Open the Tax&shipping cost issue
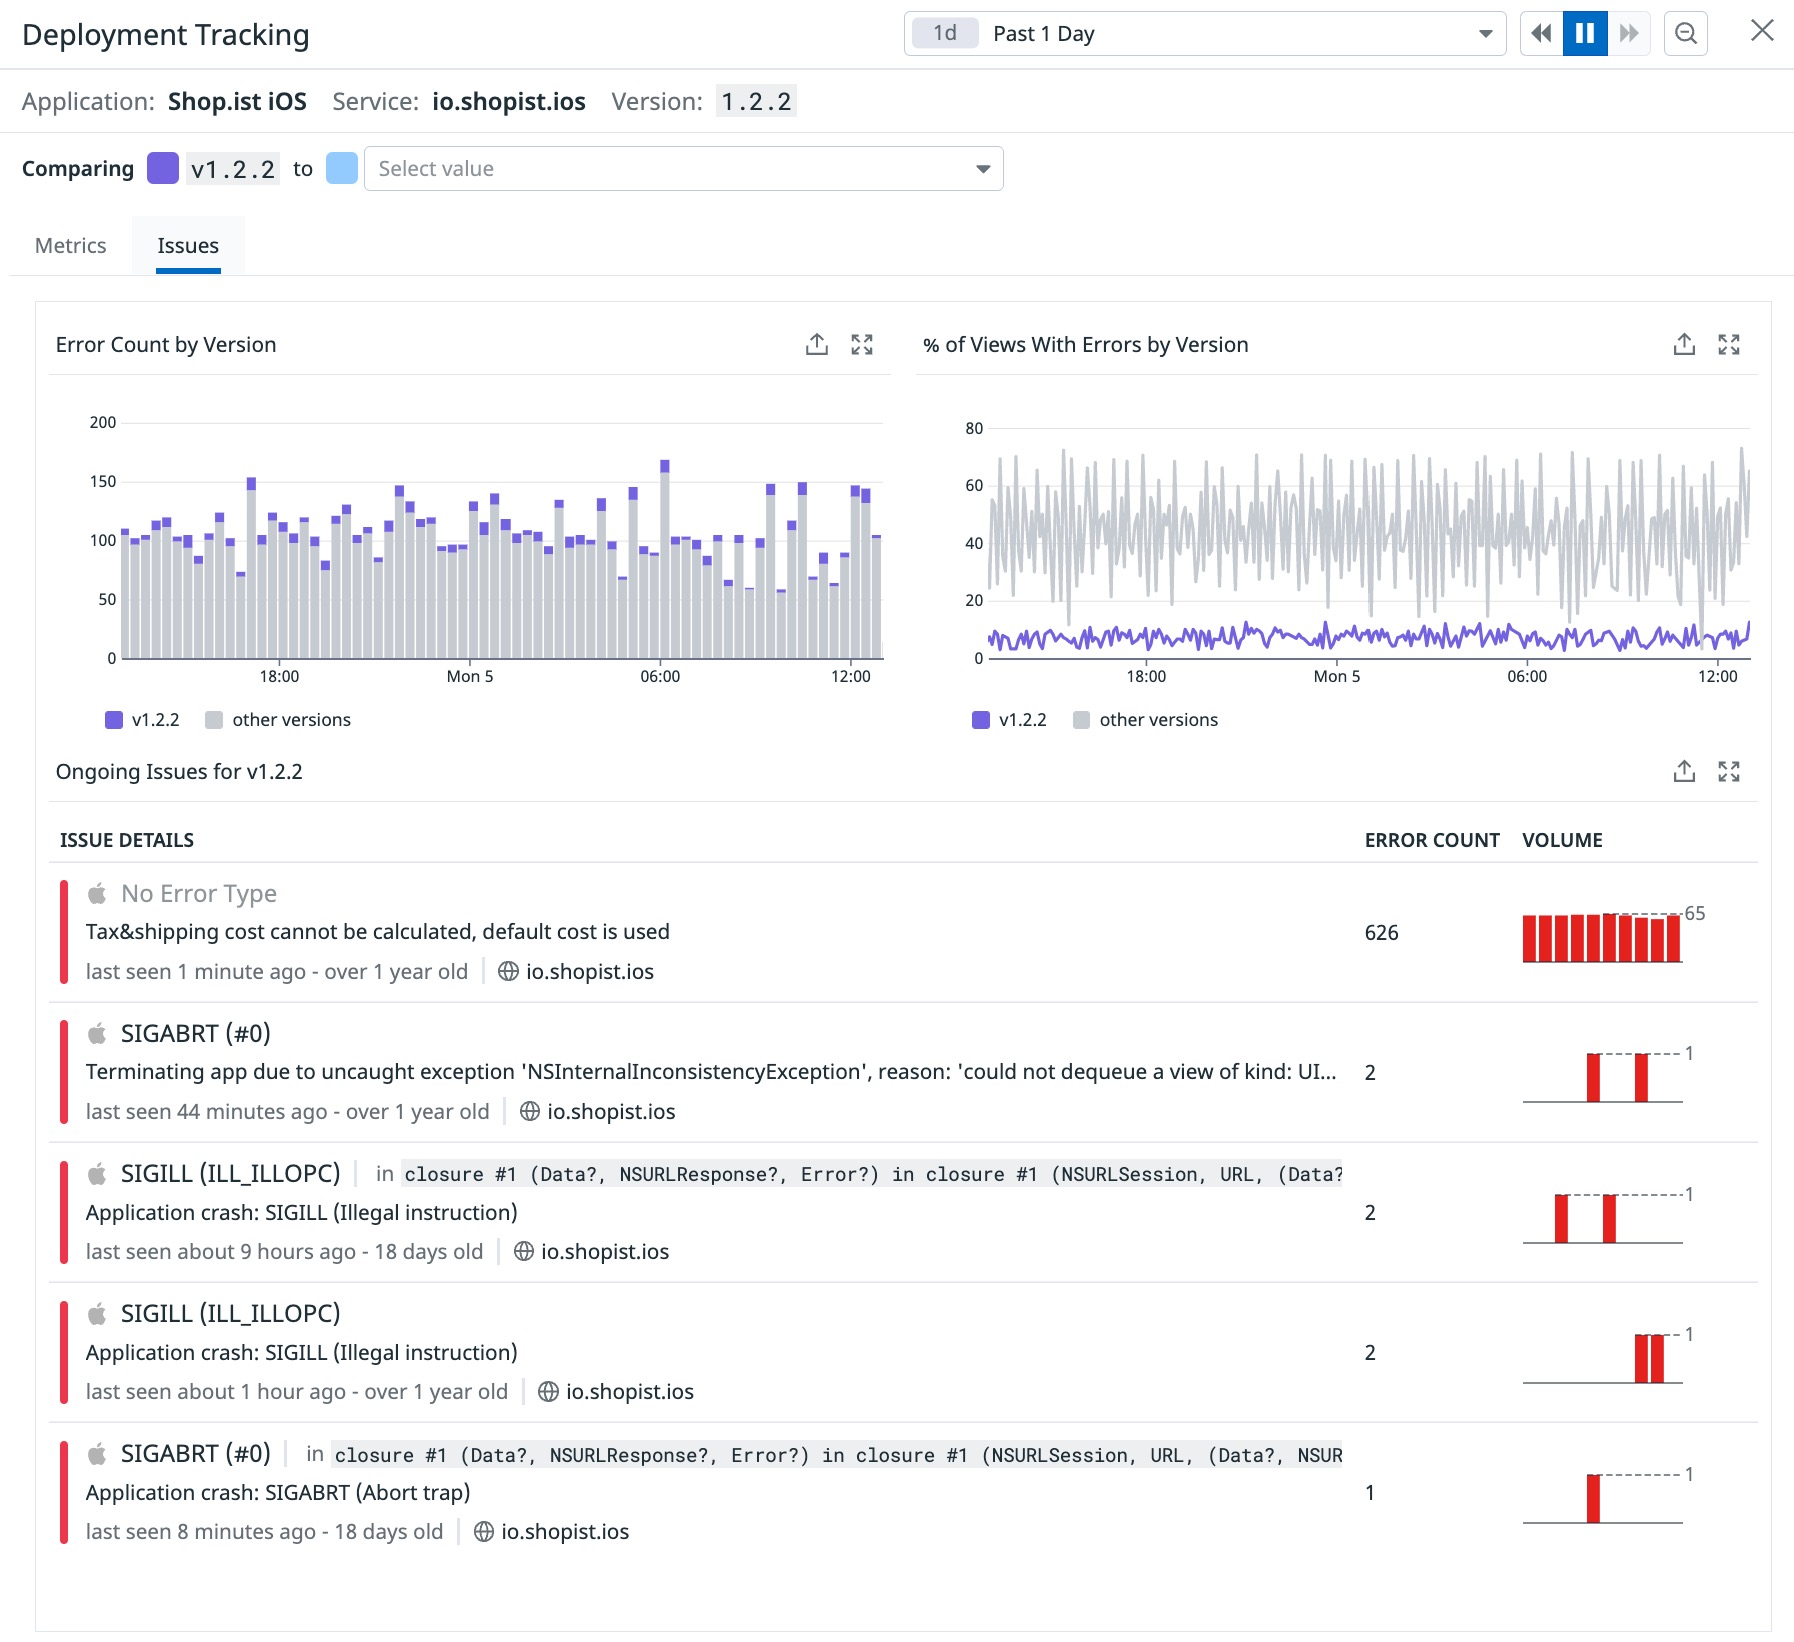Screen dimensions: 1794x1642 click(903, 933)
